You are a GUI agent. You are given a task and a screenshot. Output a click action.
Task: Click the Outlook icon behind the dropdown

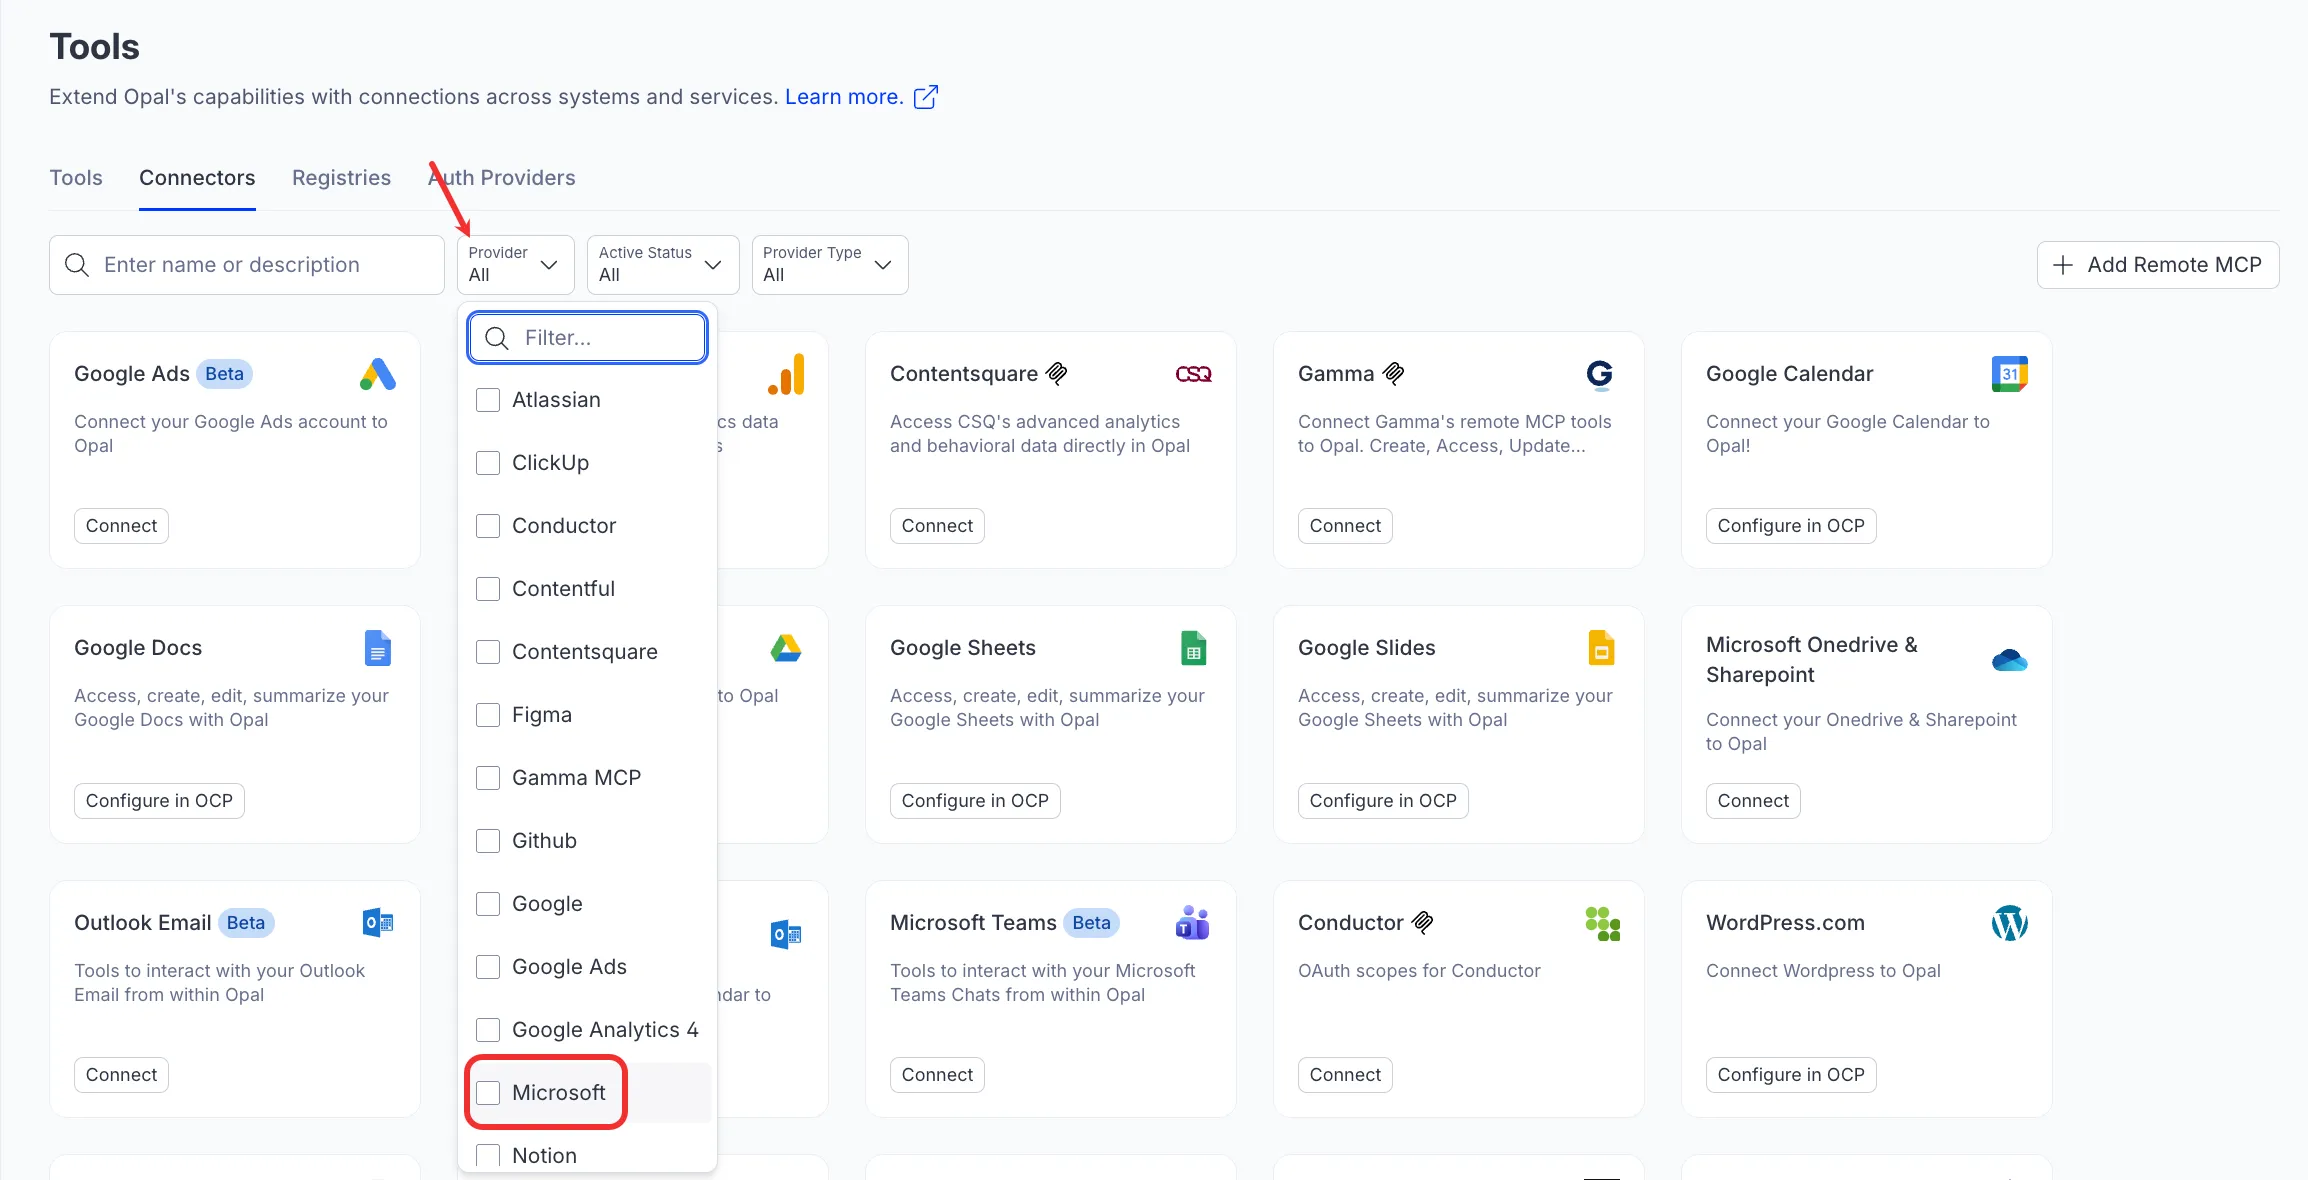click(786, 934)
